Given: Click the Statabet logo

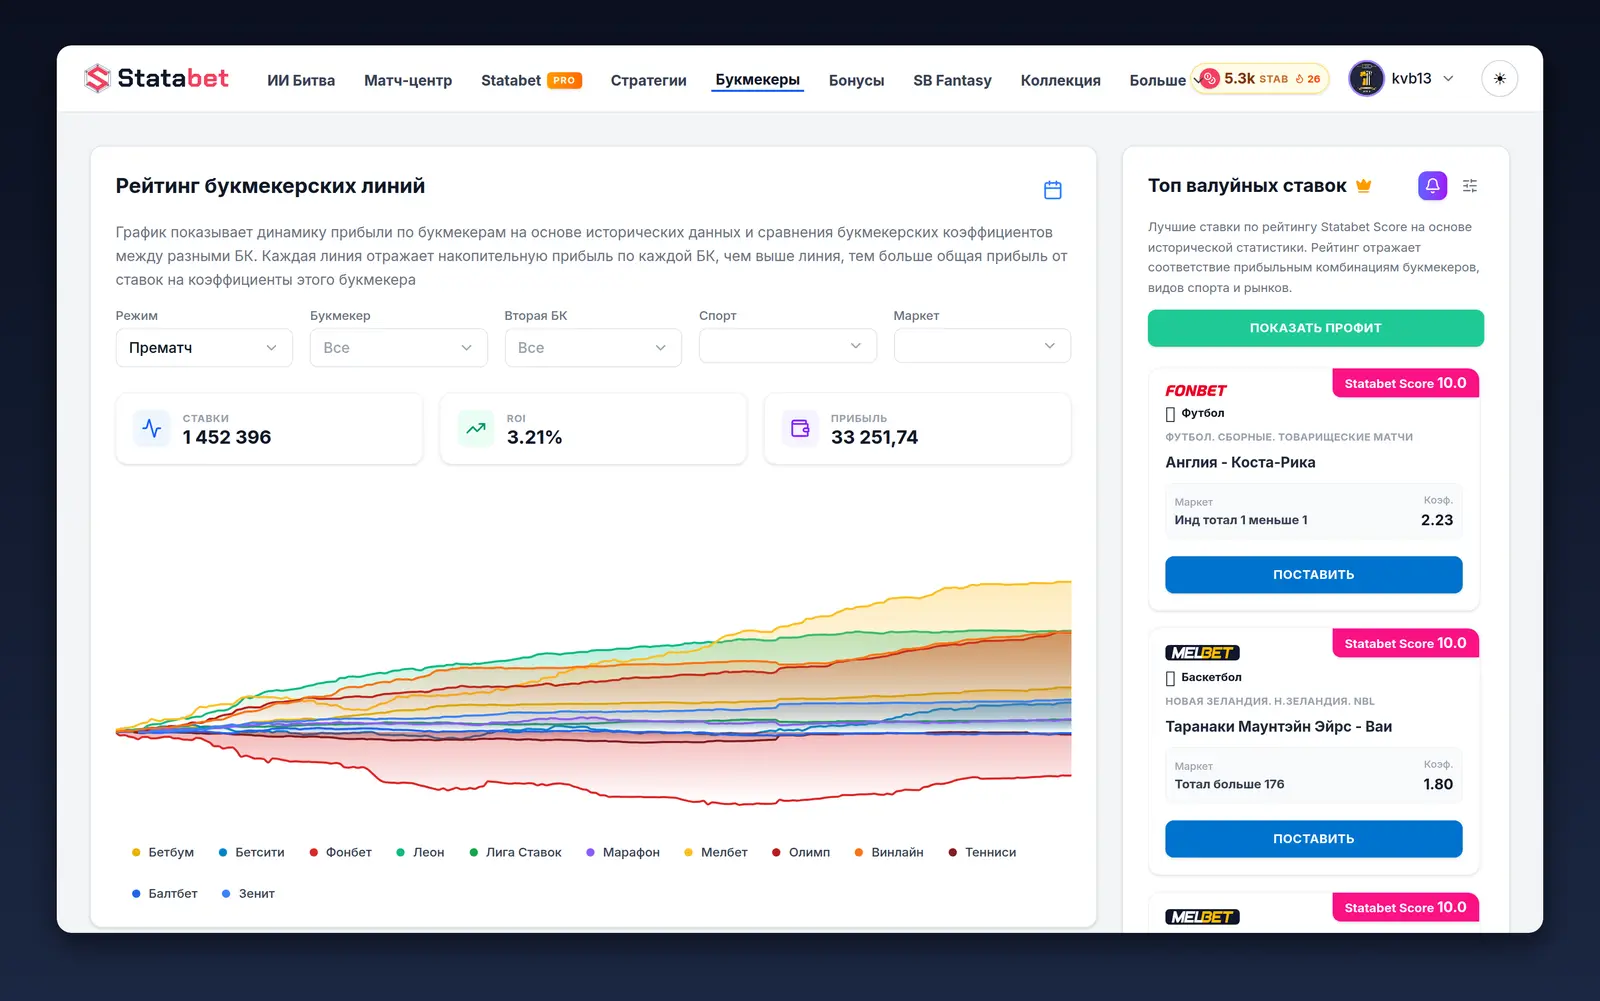Looking at the screenshot, I should pos(156,78).
